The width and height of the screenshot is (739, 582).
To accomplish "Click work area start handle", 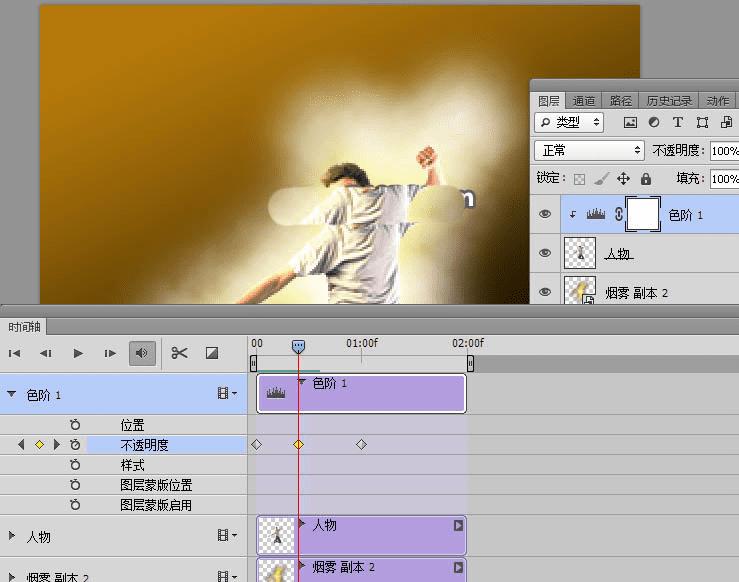I will [254, 363].
